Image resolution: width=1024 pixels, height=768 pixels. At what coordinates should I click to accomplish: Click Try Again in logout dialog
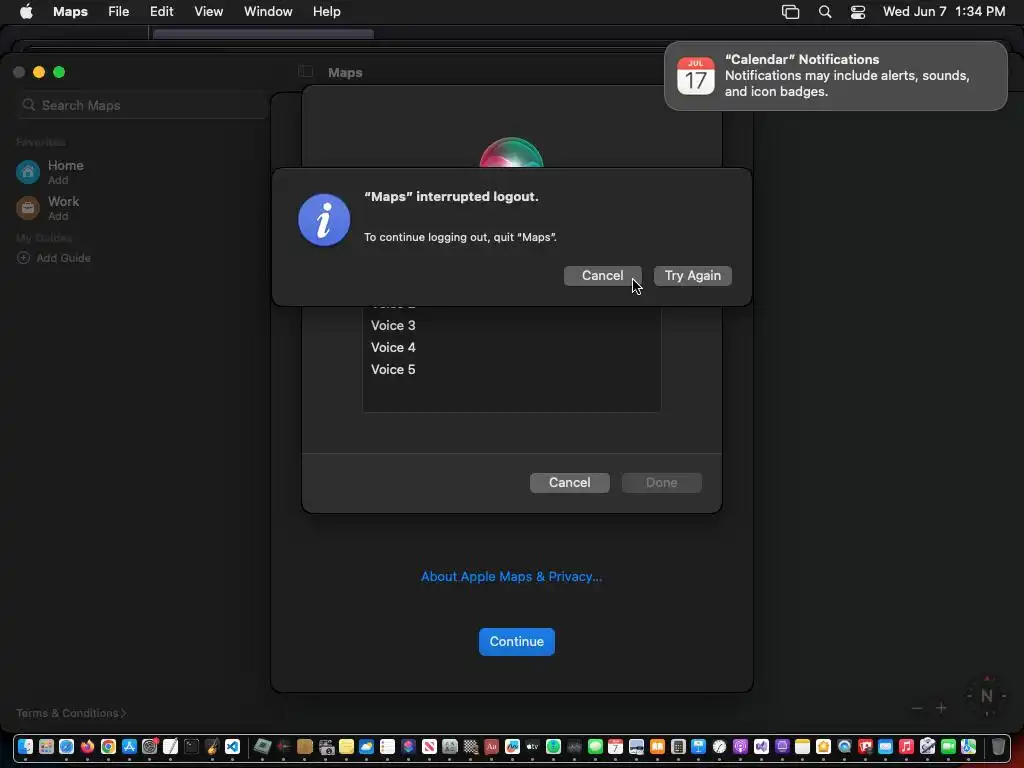coord(692,276)
